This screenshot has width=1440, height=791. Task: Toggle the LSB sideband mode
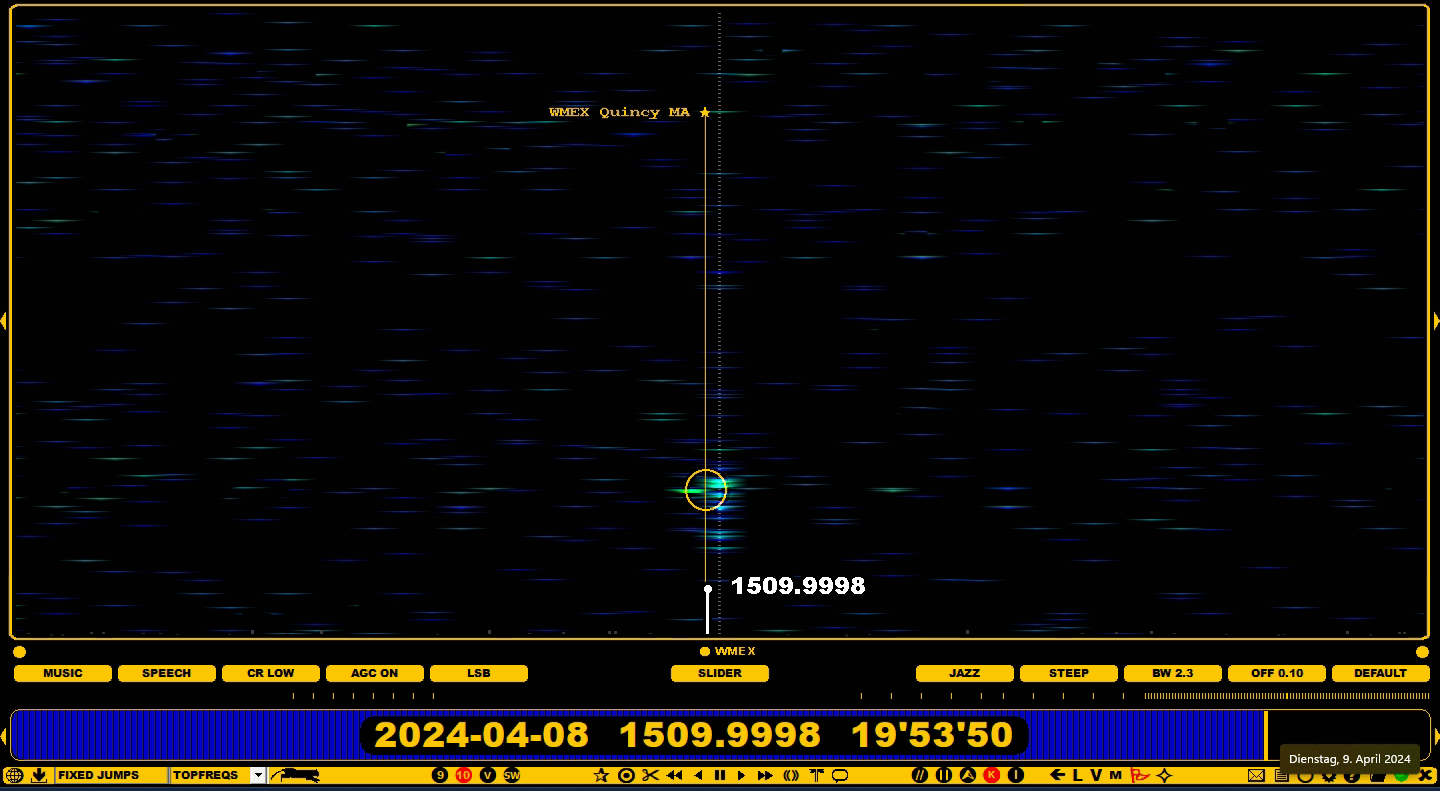click(x=479, y=673)
